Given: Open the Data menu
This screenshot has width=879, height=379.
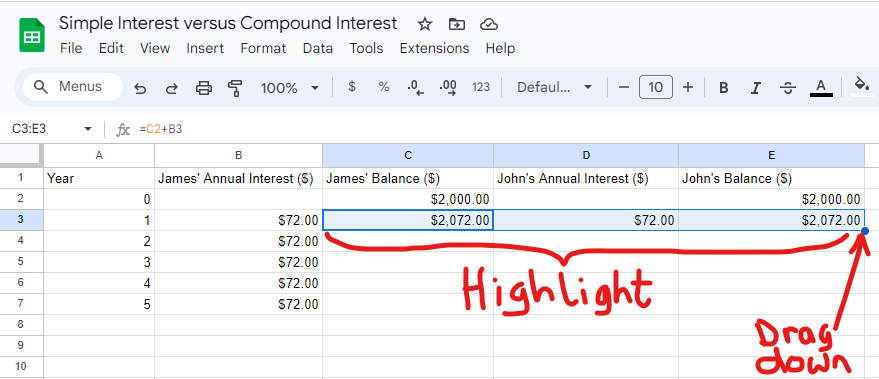Looking at the screenshot, I should coord(317,49).
